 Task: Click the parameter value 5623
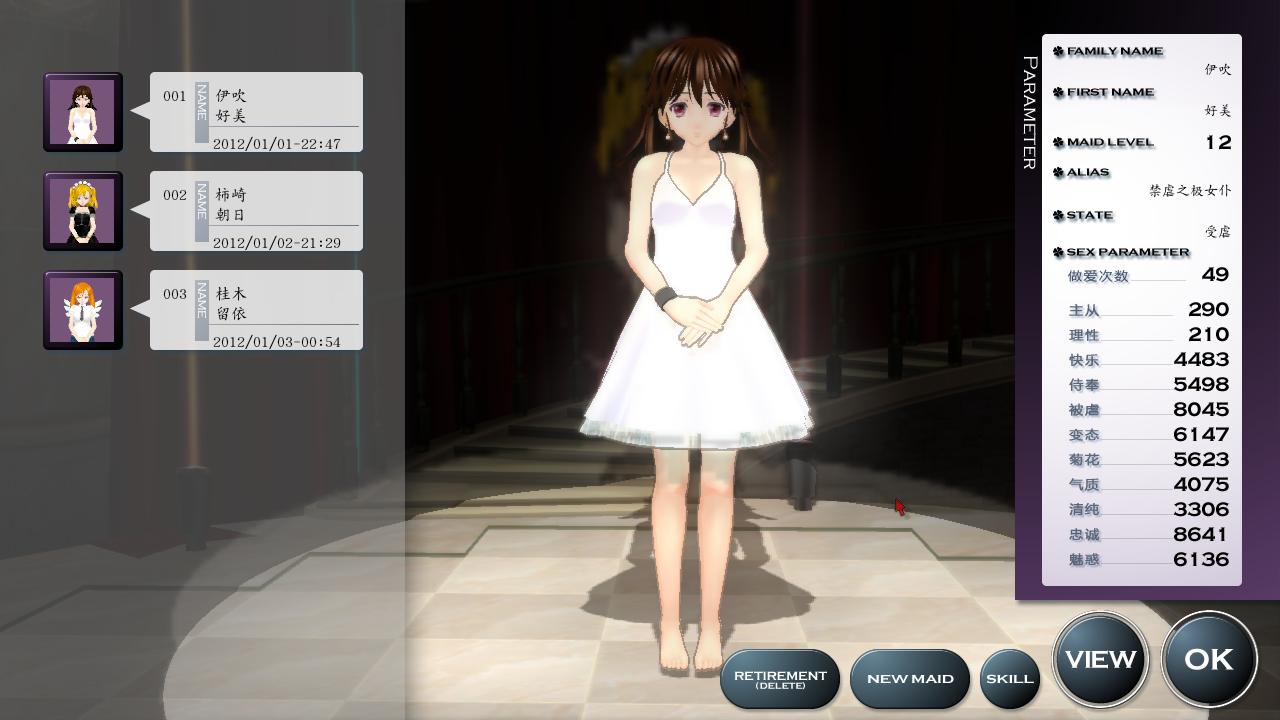click(1202, 459)
